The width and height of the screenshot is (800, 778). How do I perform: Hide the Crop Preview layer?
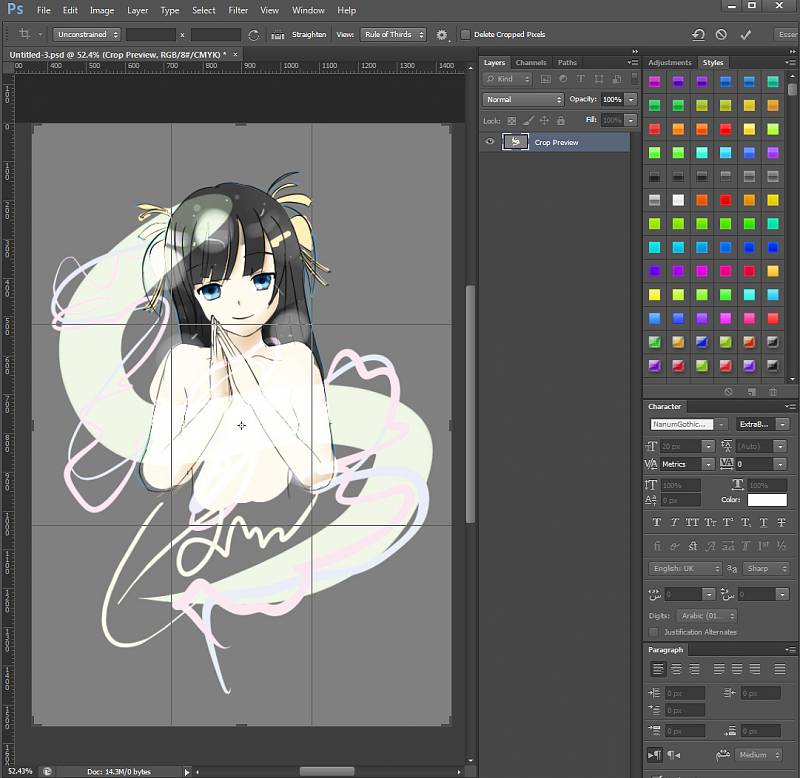(490, 142)
